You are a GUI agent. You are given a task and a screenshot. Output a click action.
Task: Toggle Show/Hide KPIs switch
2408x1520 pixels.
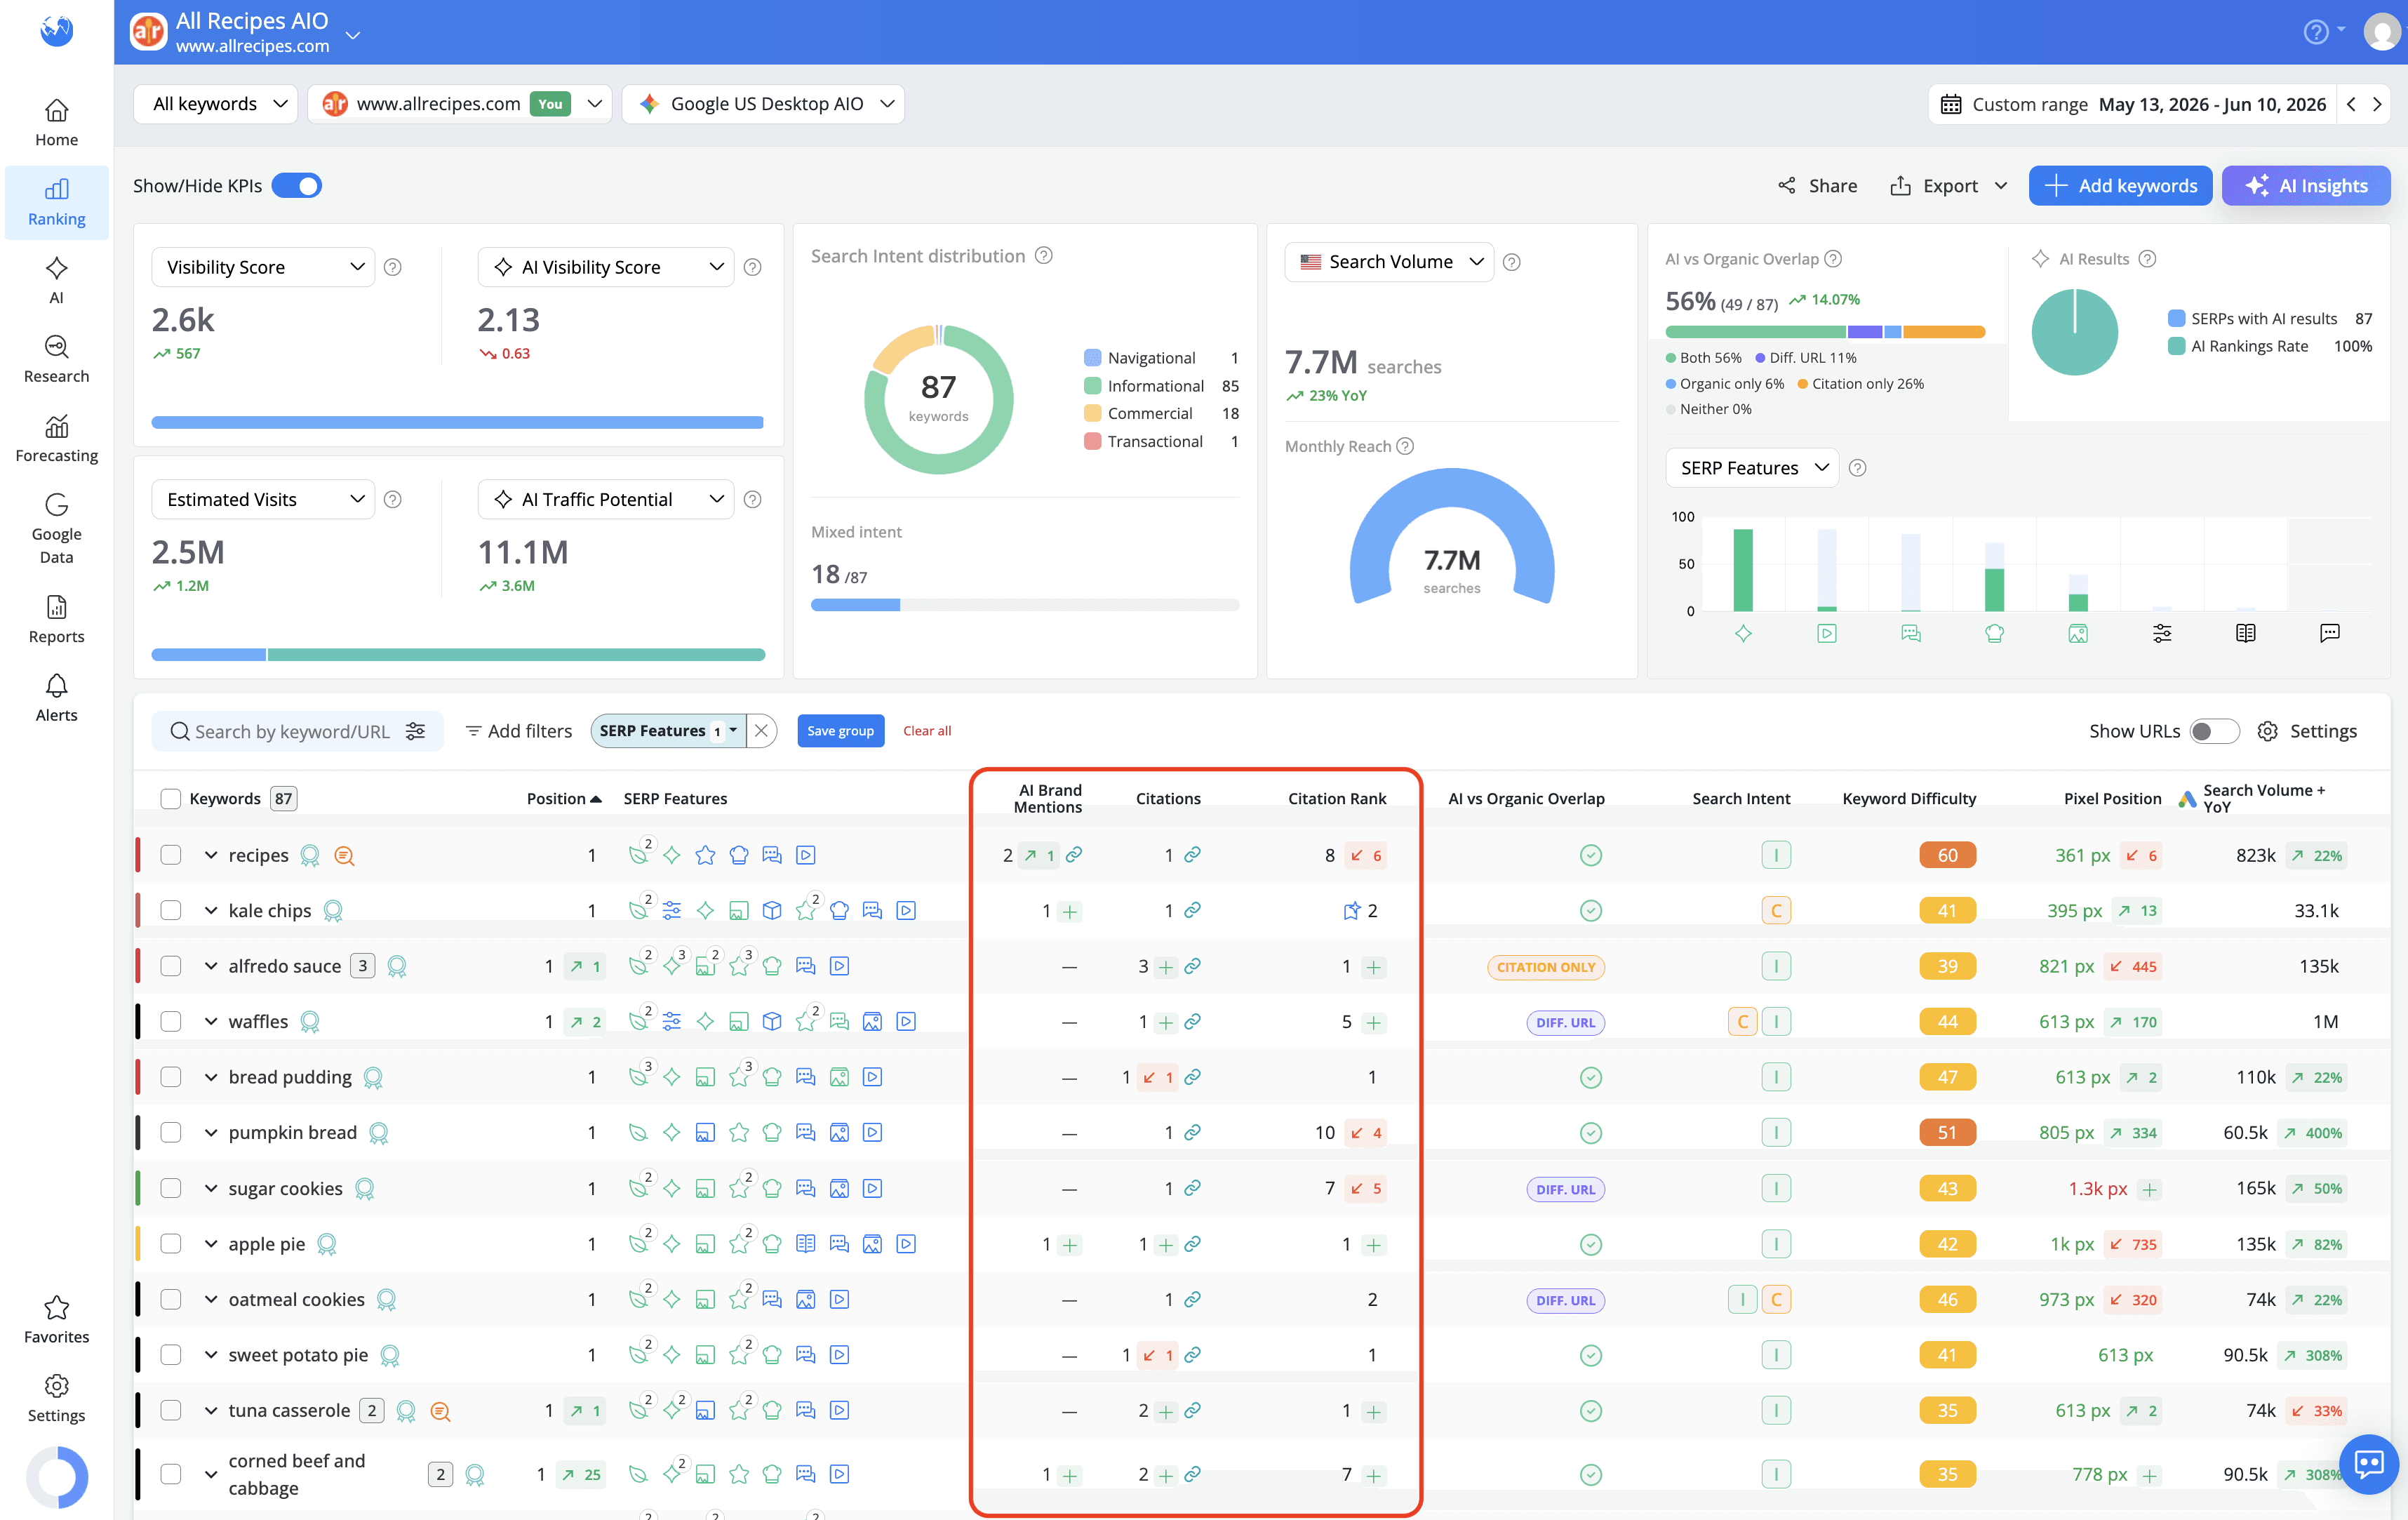click(297, 186)
